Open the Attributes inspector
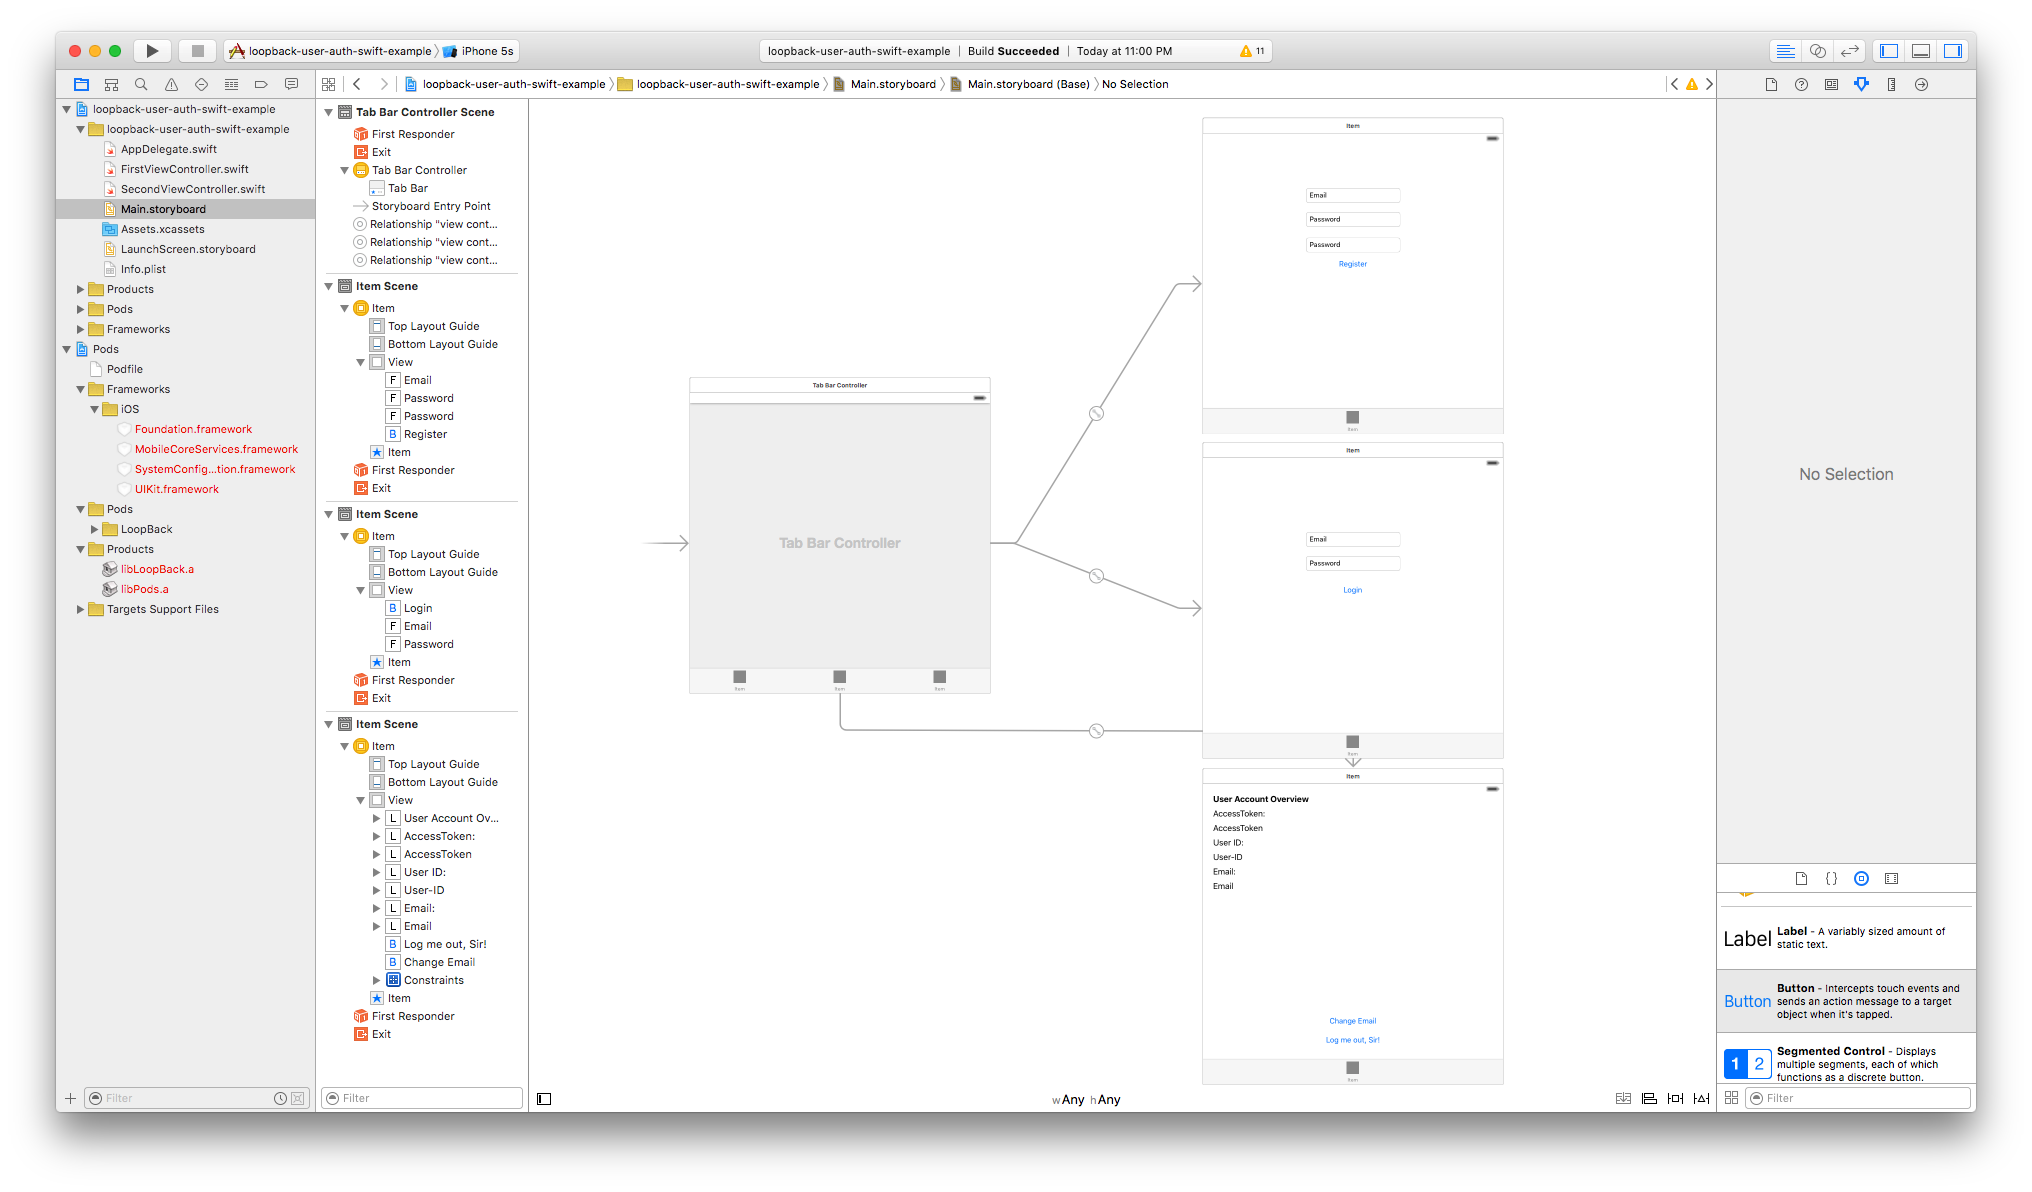 point(1861,85)
